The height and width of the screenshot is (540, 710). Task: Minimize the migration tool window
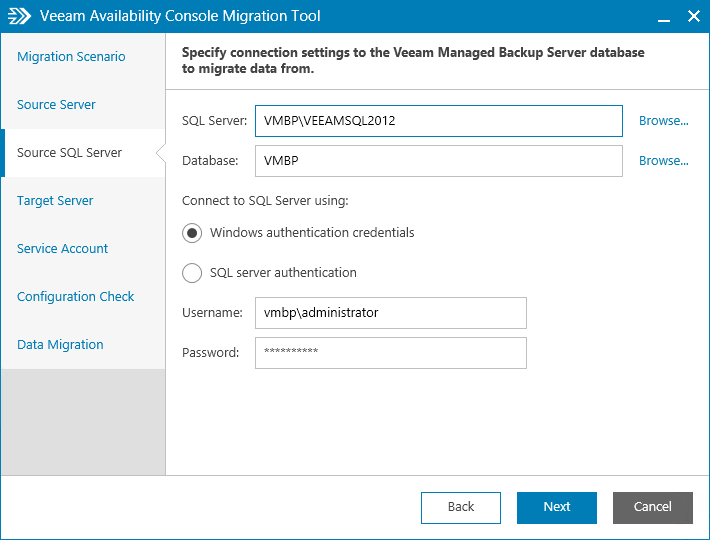coord(663,17)
